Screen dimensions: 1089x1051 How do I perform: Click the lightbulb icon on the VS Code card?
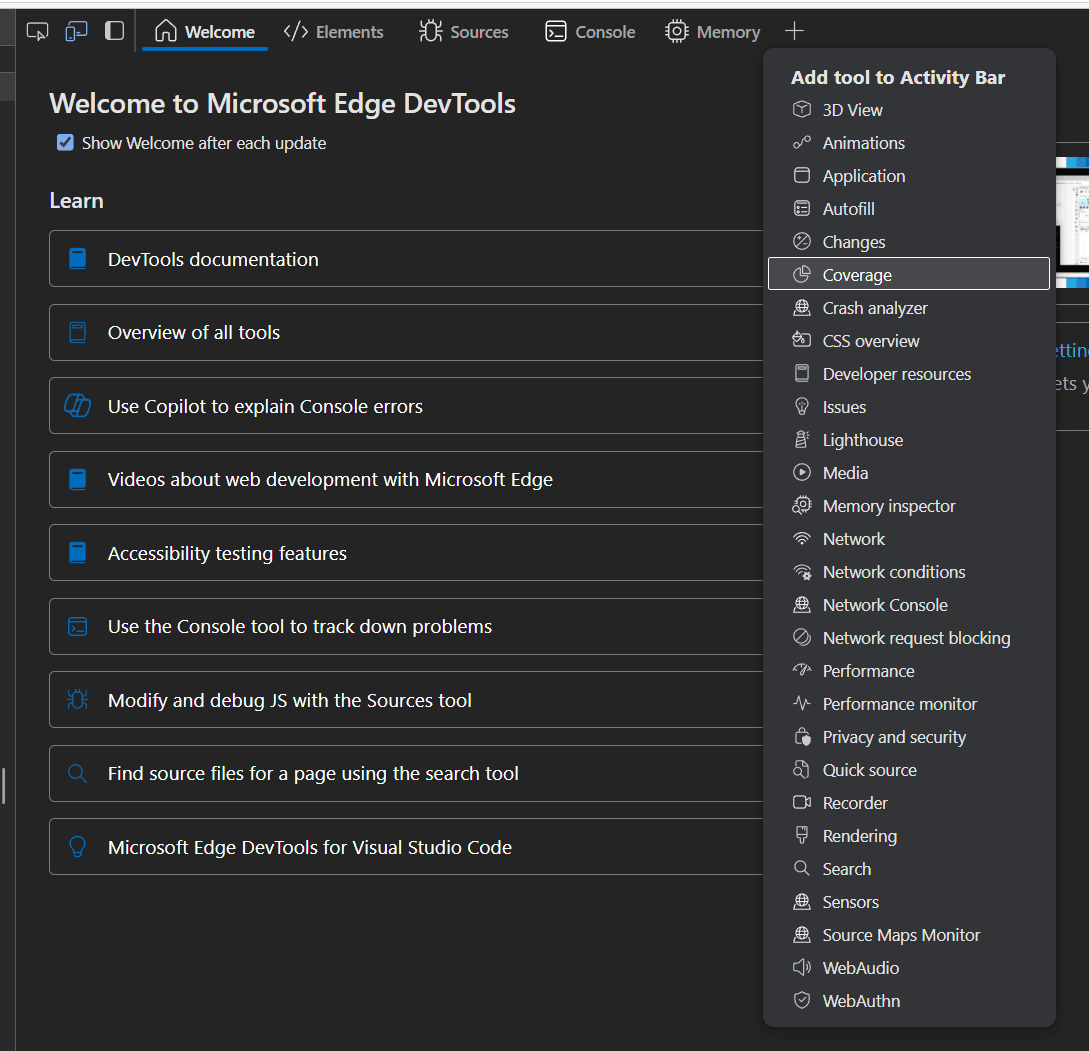pos(77,846)
